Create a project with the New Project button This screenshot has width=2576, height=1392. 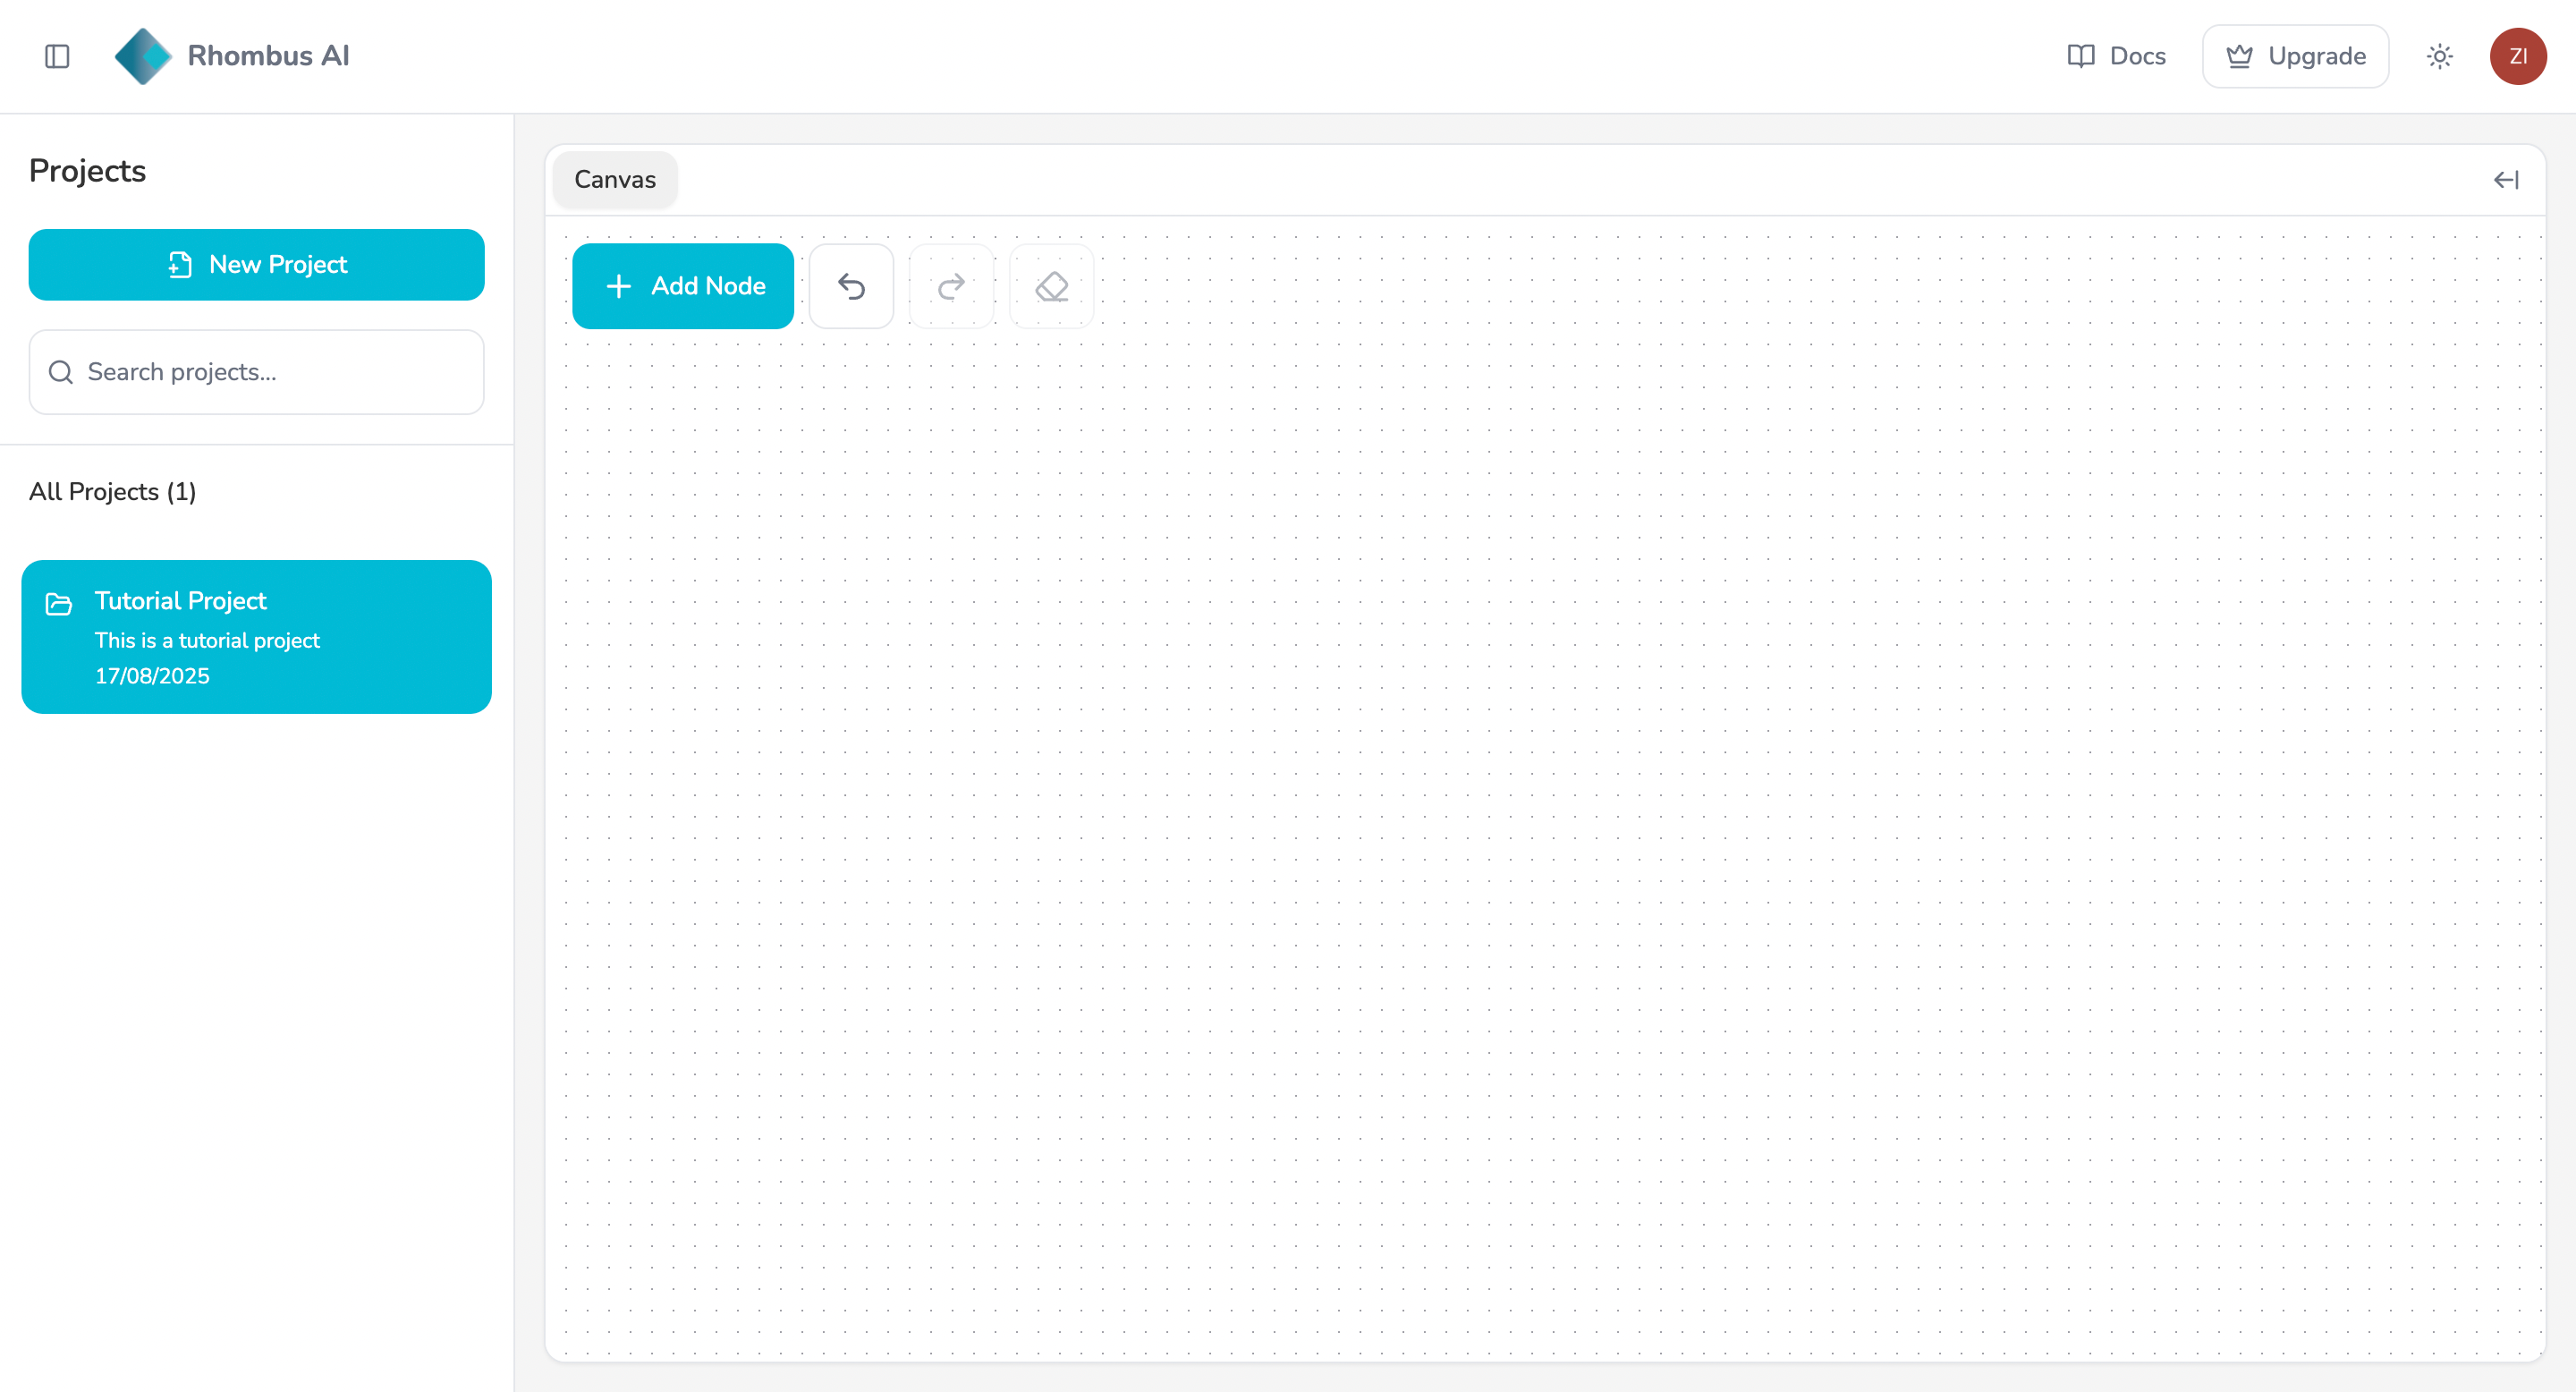[x=256, y=264]
